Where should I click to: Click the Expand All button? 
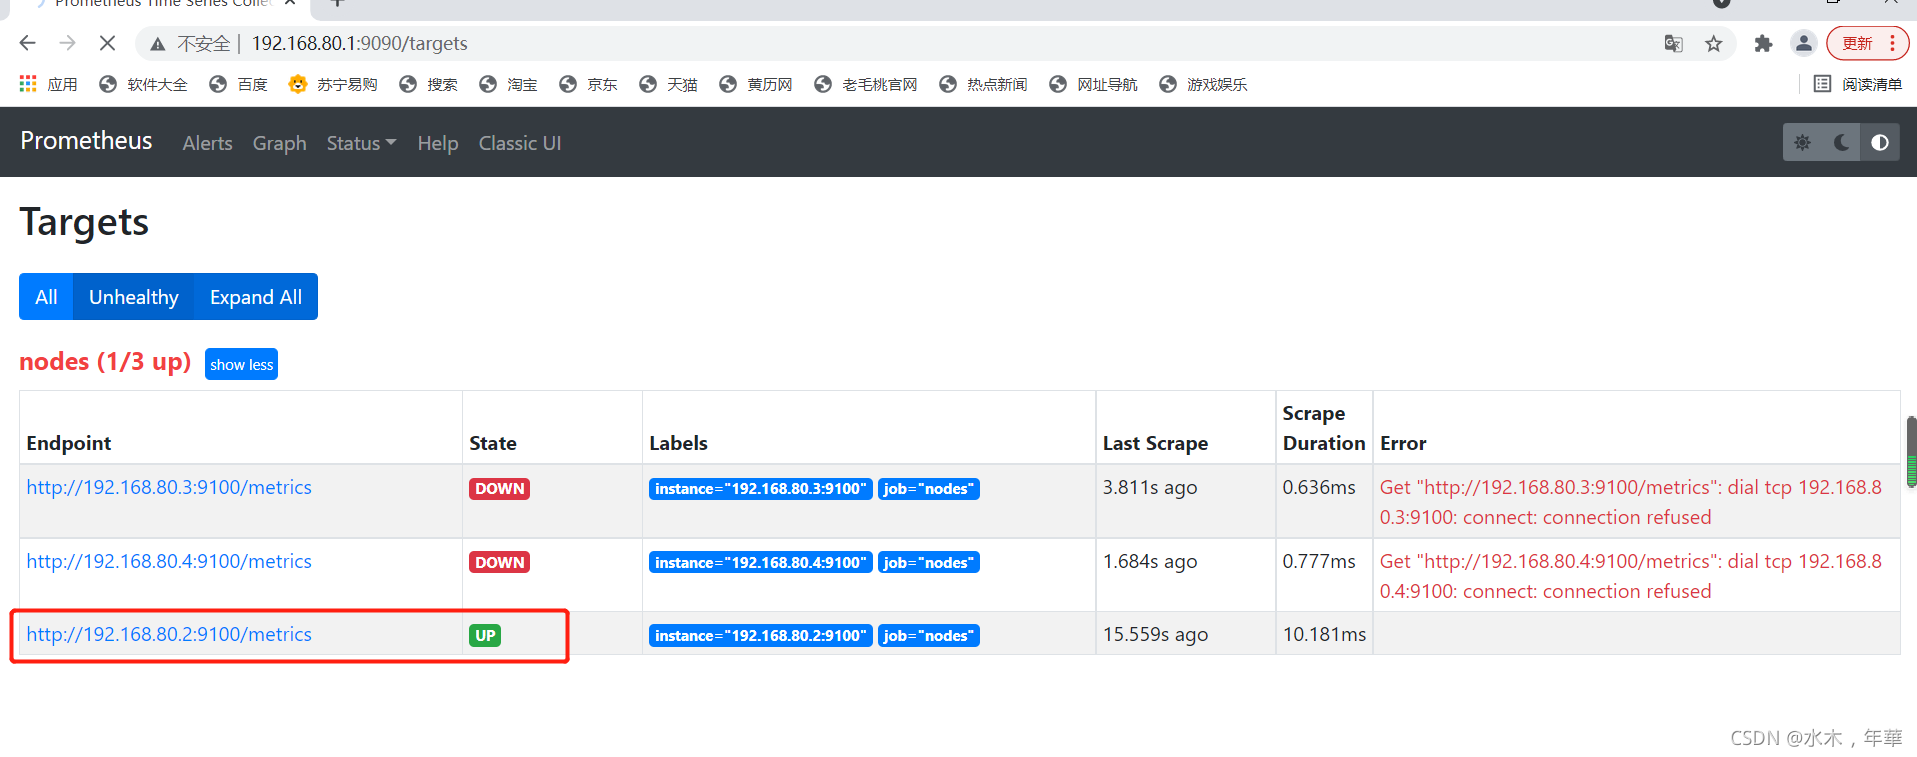tap(256, 297)
